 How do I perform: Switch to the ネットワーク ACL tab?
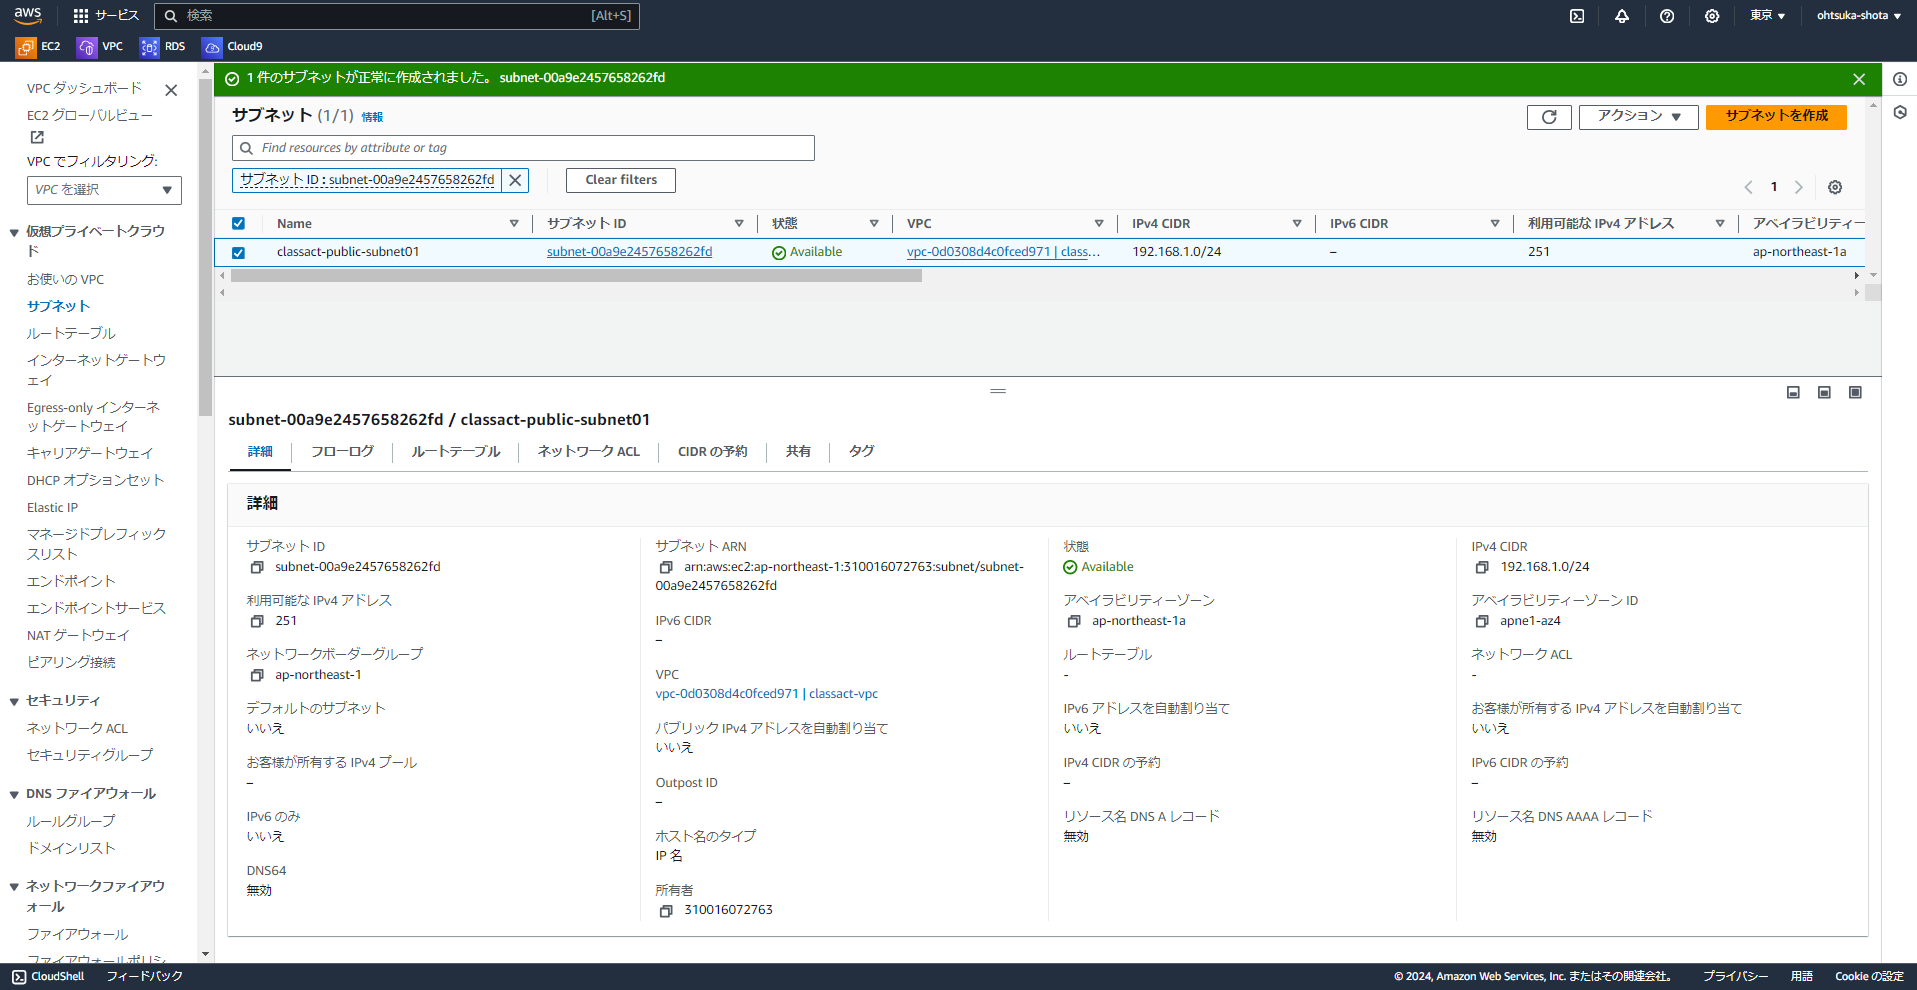click(588, 452)
